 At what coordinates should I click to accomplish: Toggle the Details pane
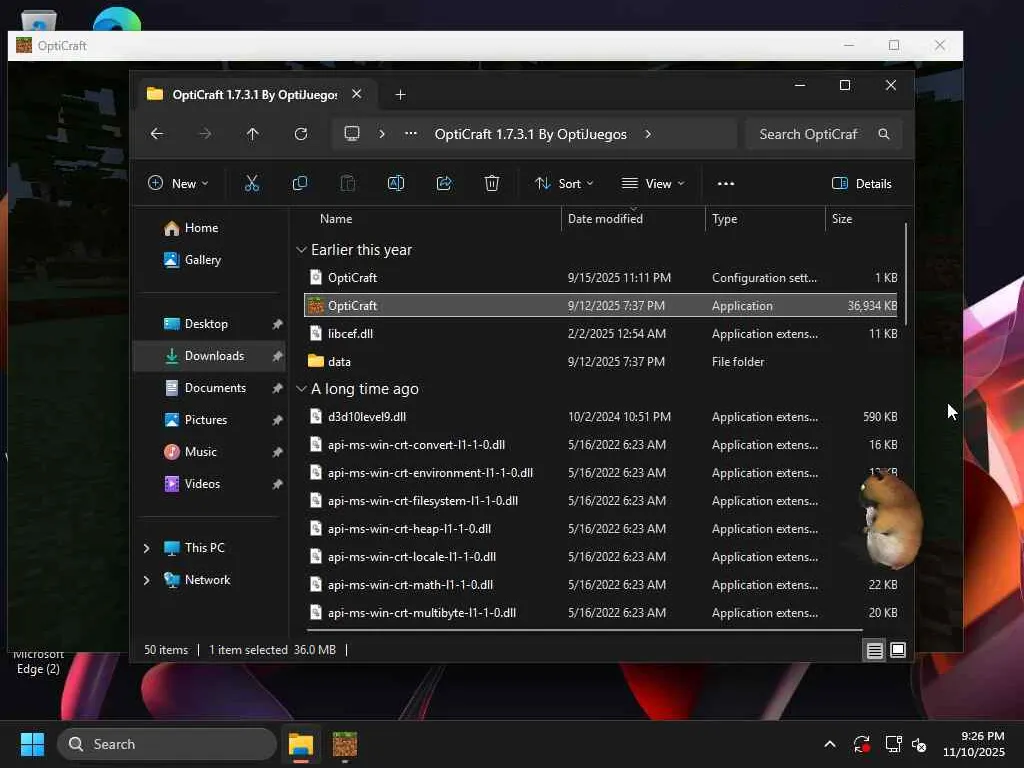pos(861,184)
